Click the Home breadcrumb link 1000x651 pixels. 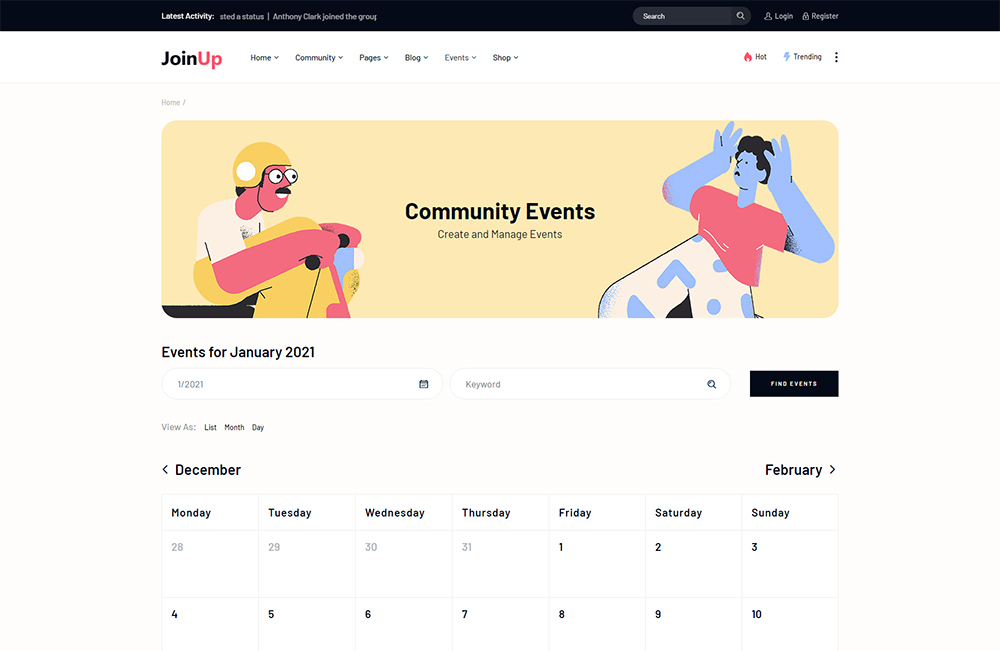click(171, 103)
